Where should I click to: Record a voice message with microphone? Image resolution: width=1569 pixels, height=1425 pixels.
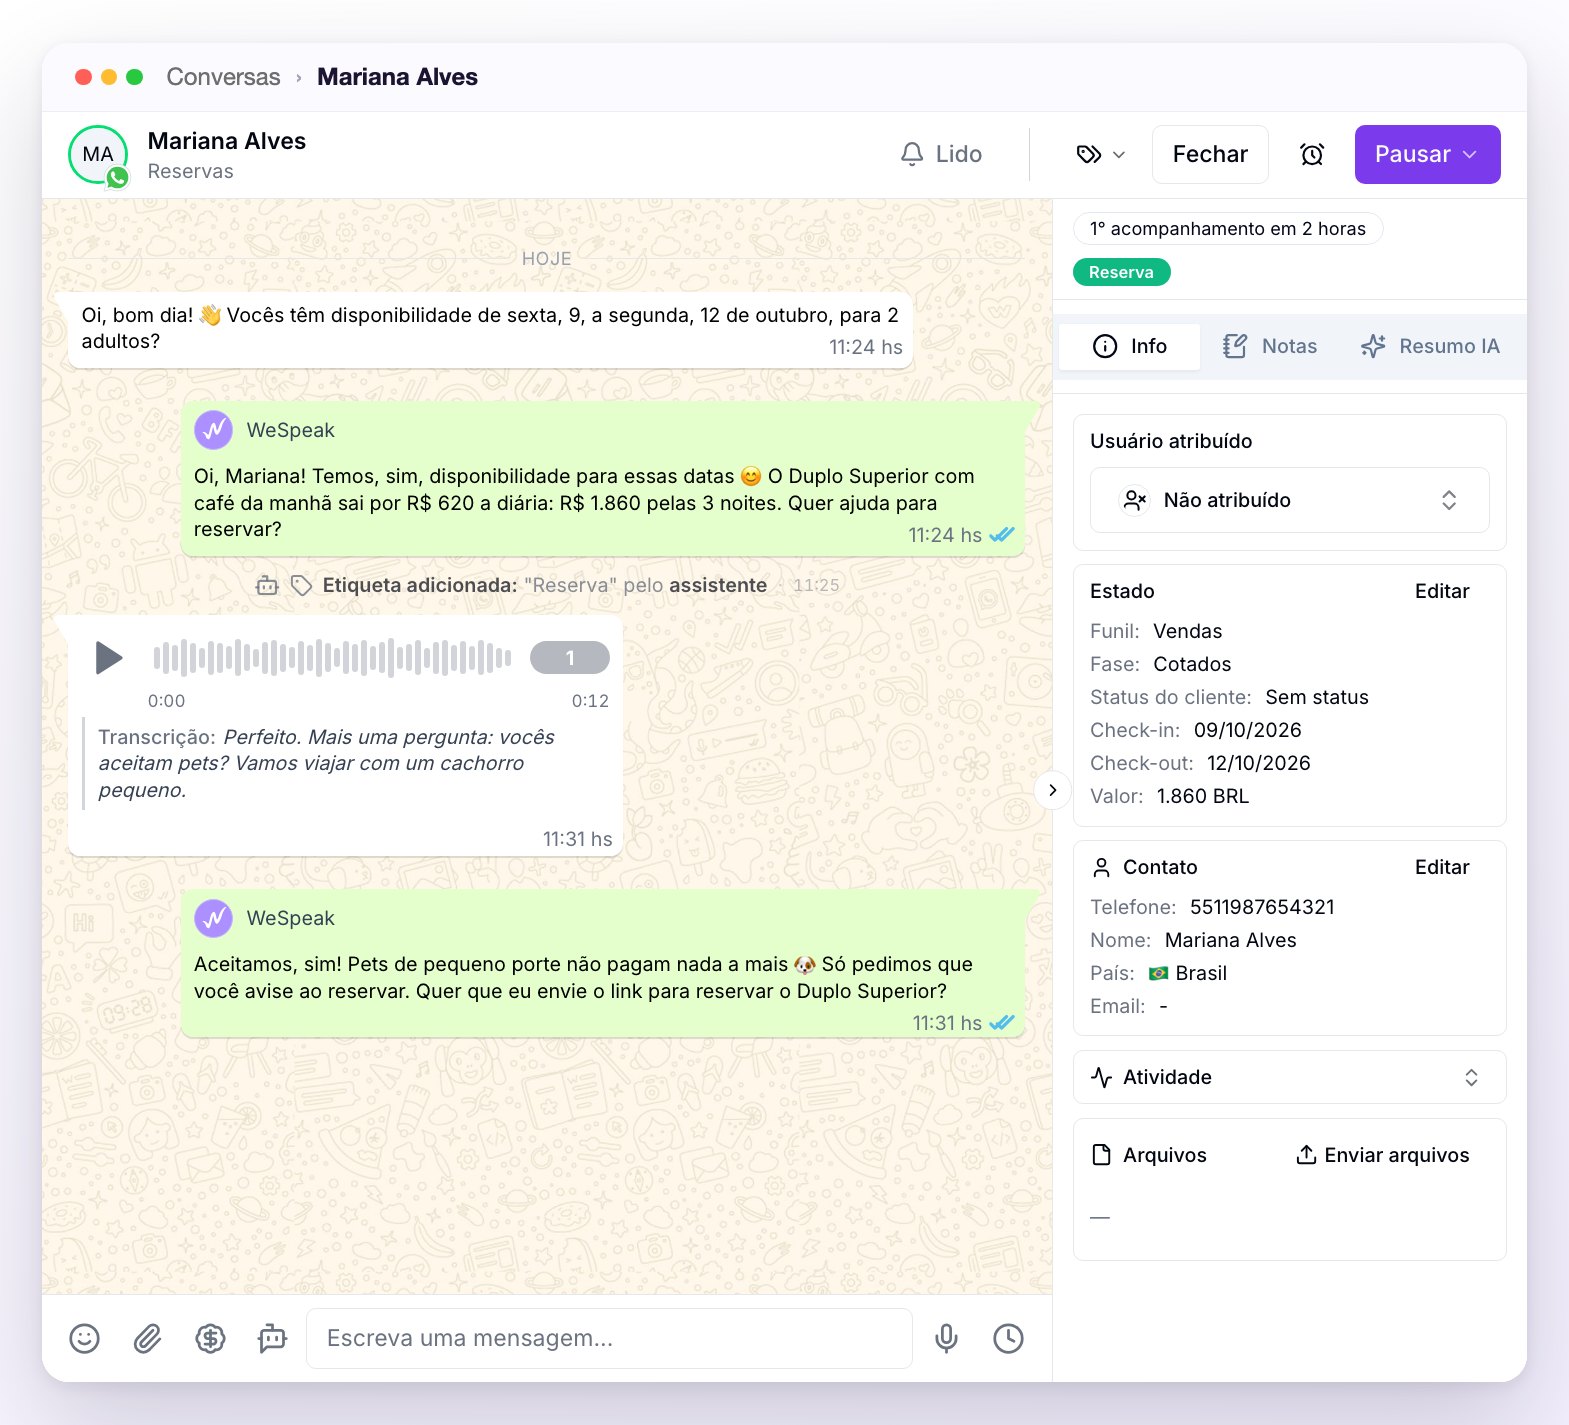click(946, 1338)
